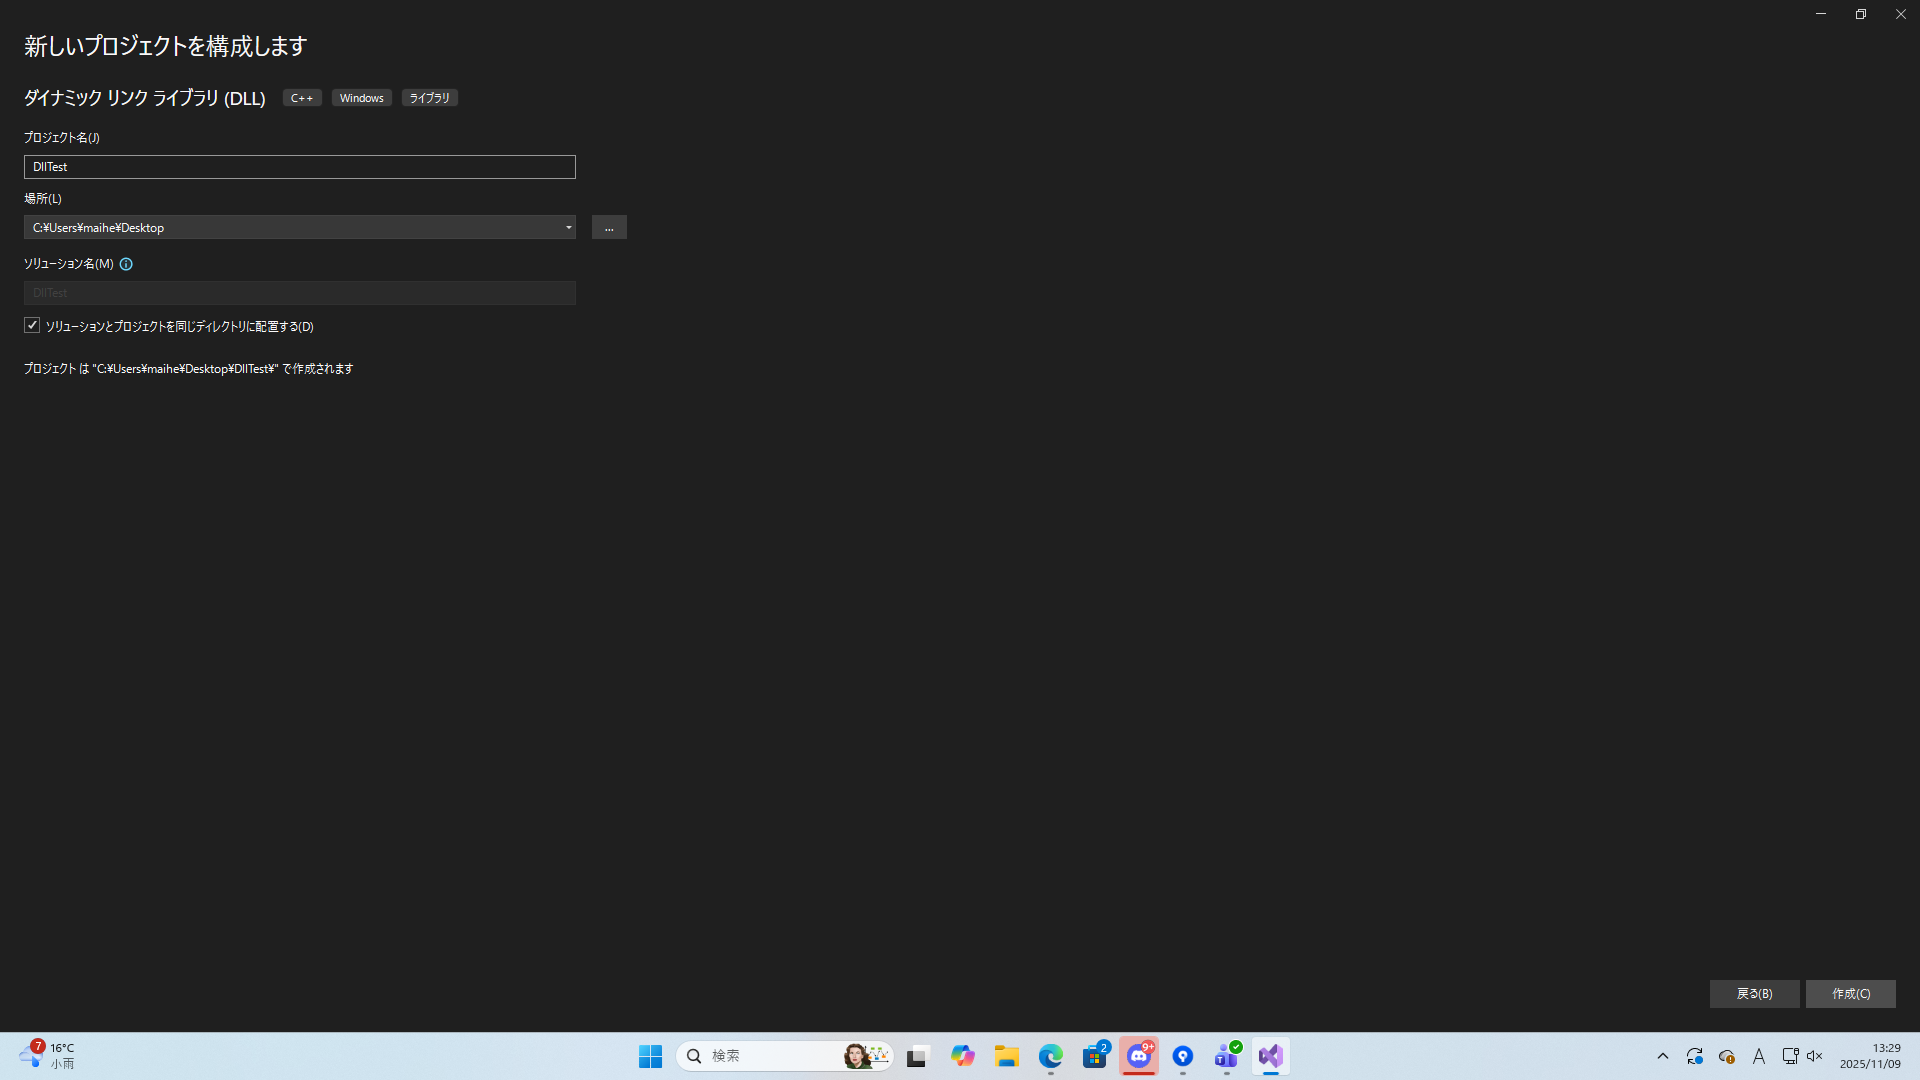Viewport: 1920px width, 1080px height.
Task: Open Microsoft Edge in taskbar
Action: (1051, 1056)
